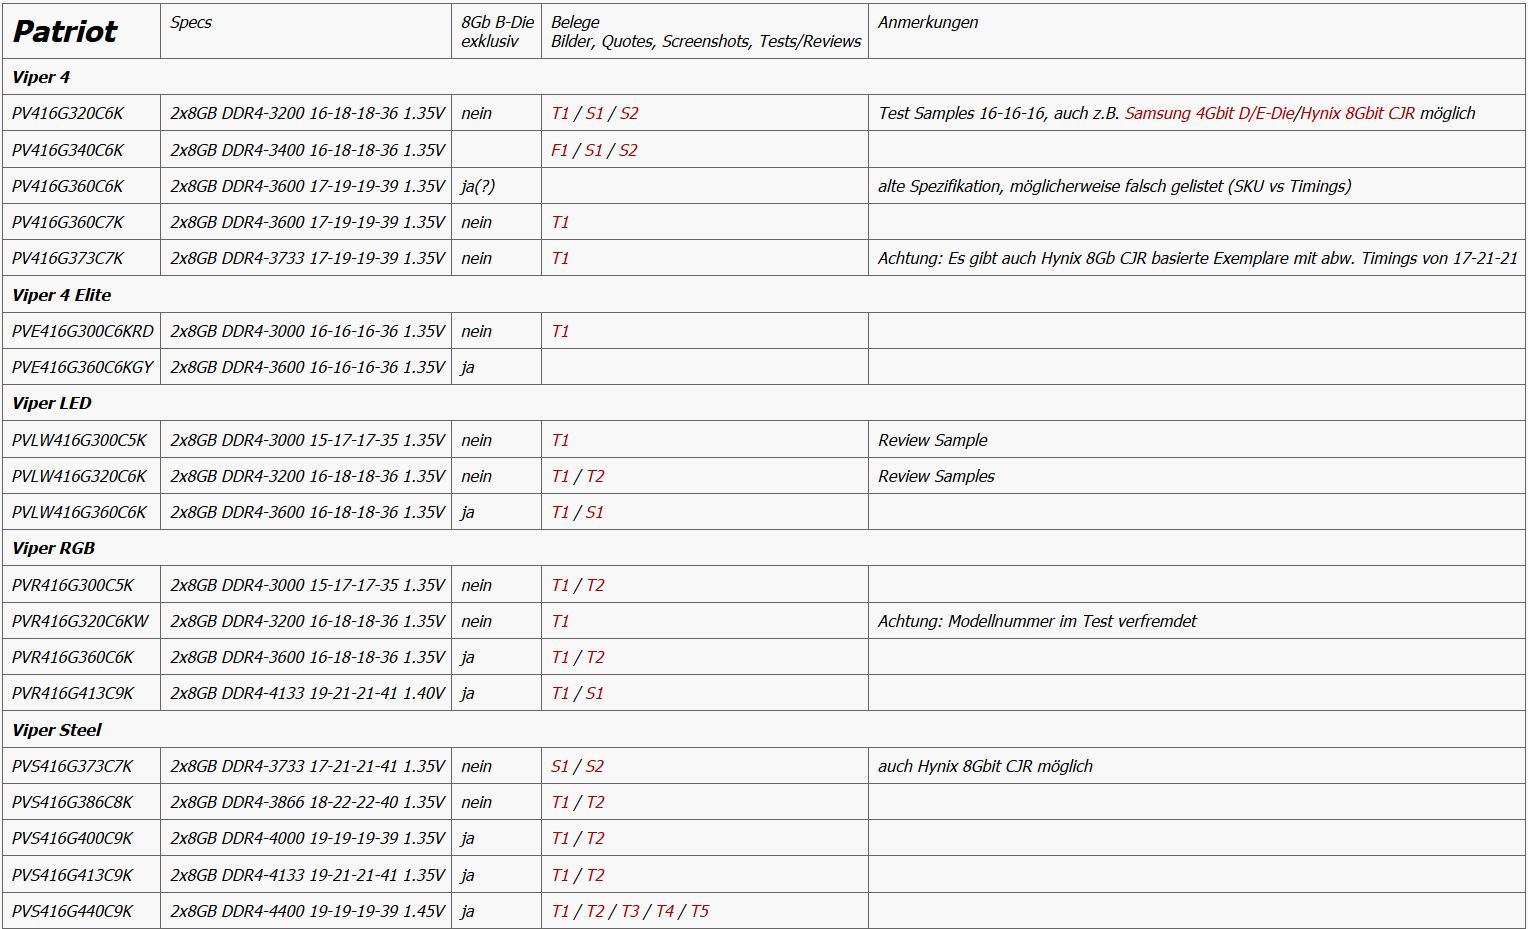
Task: Open S1 link in PV416G320C6K row
Action: click(594, 113)
